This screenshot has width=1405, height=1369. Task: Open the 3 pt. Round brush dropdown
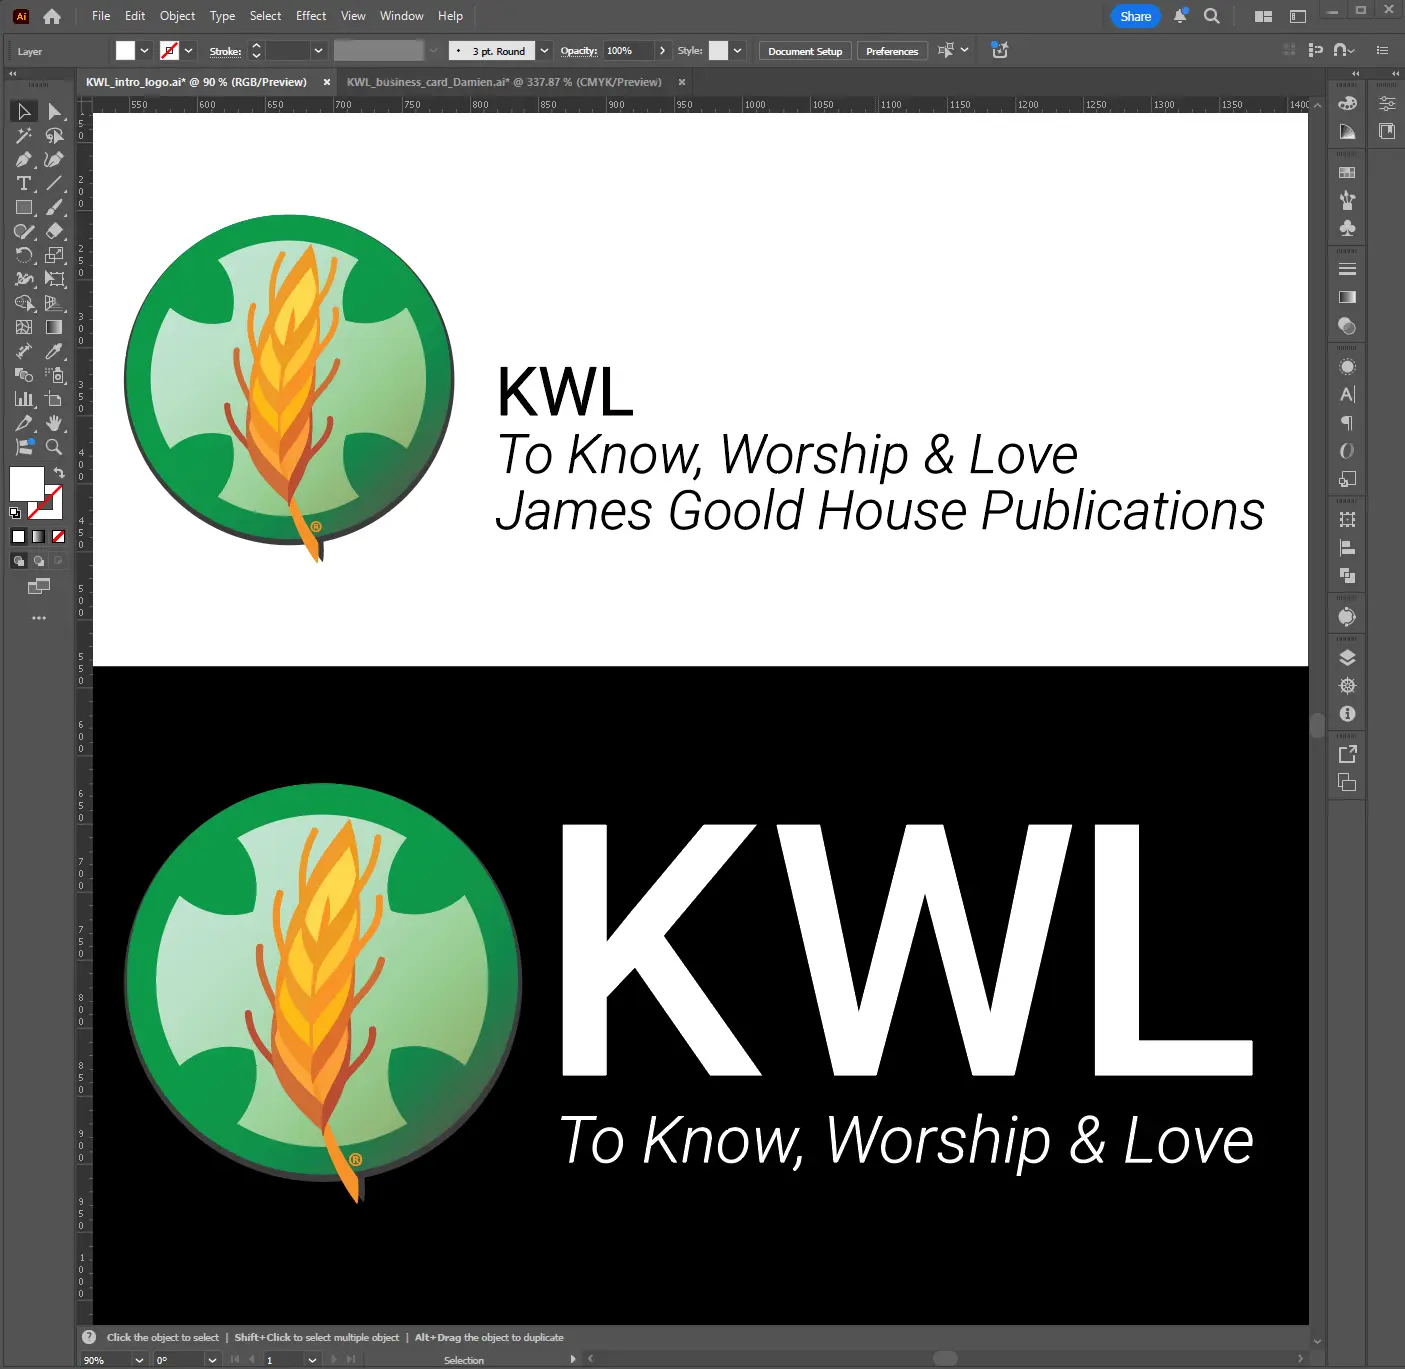coord(544,51)
